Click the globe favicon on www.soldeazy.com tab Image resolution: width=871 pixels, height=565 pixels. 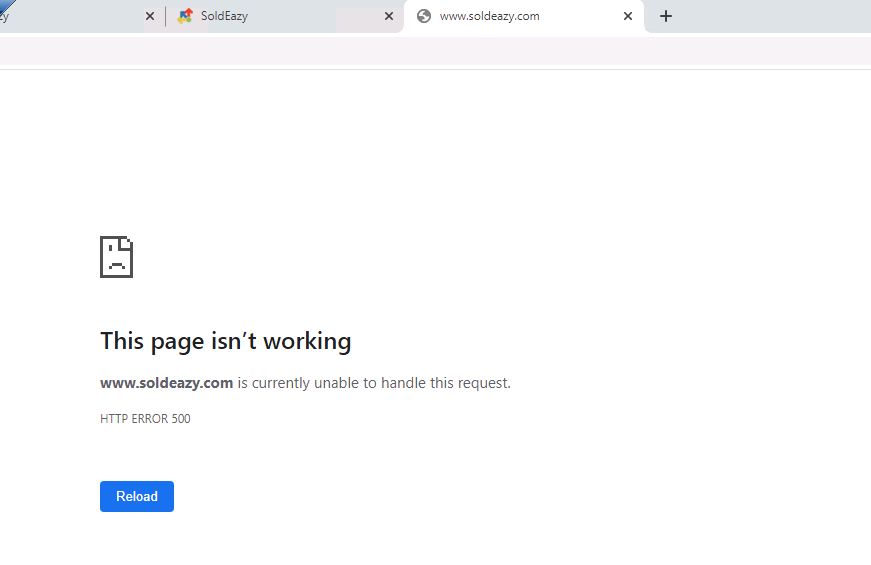coord(424,16)
